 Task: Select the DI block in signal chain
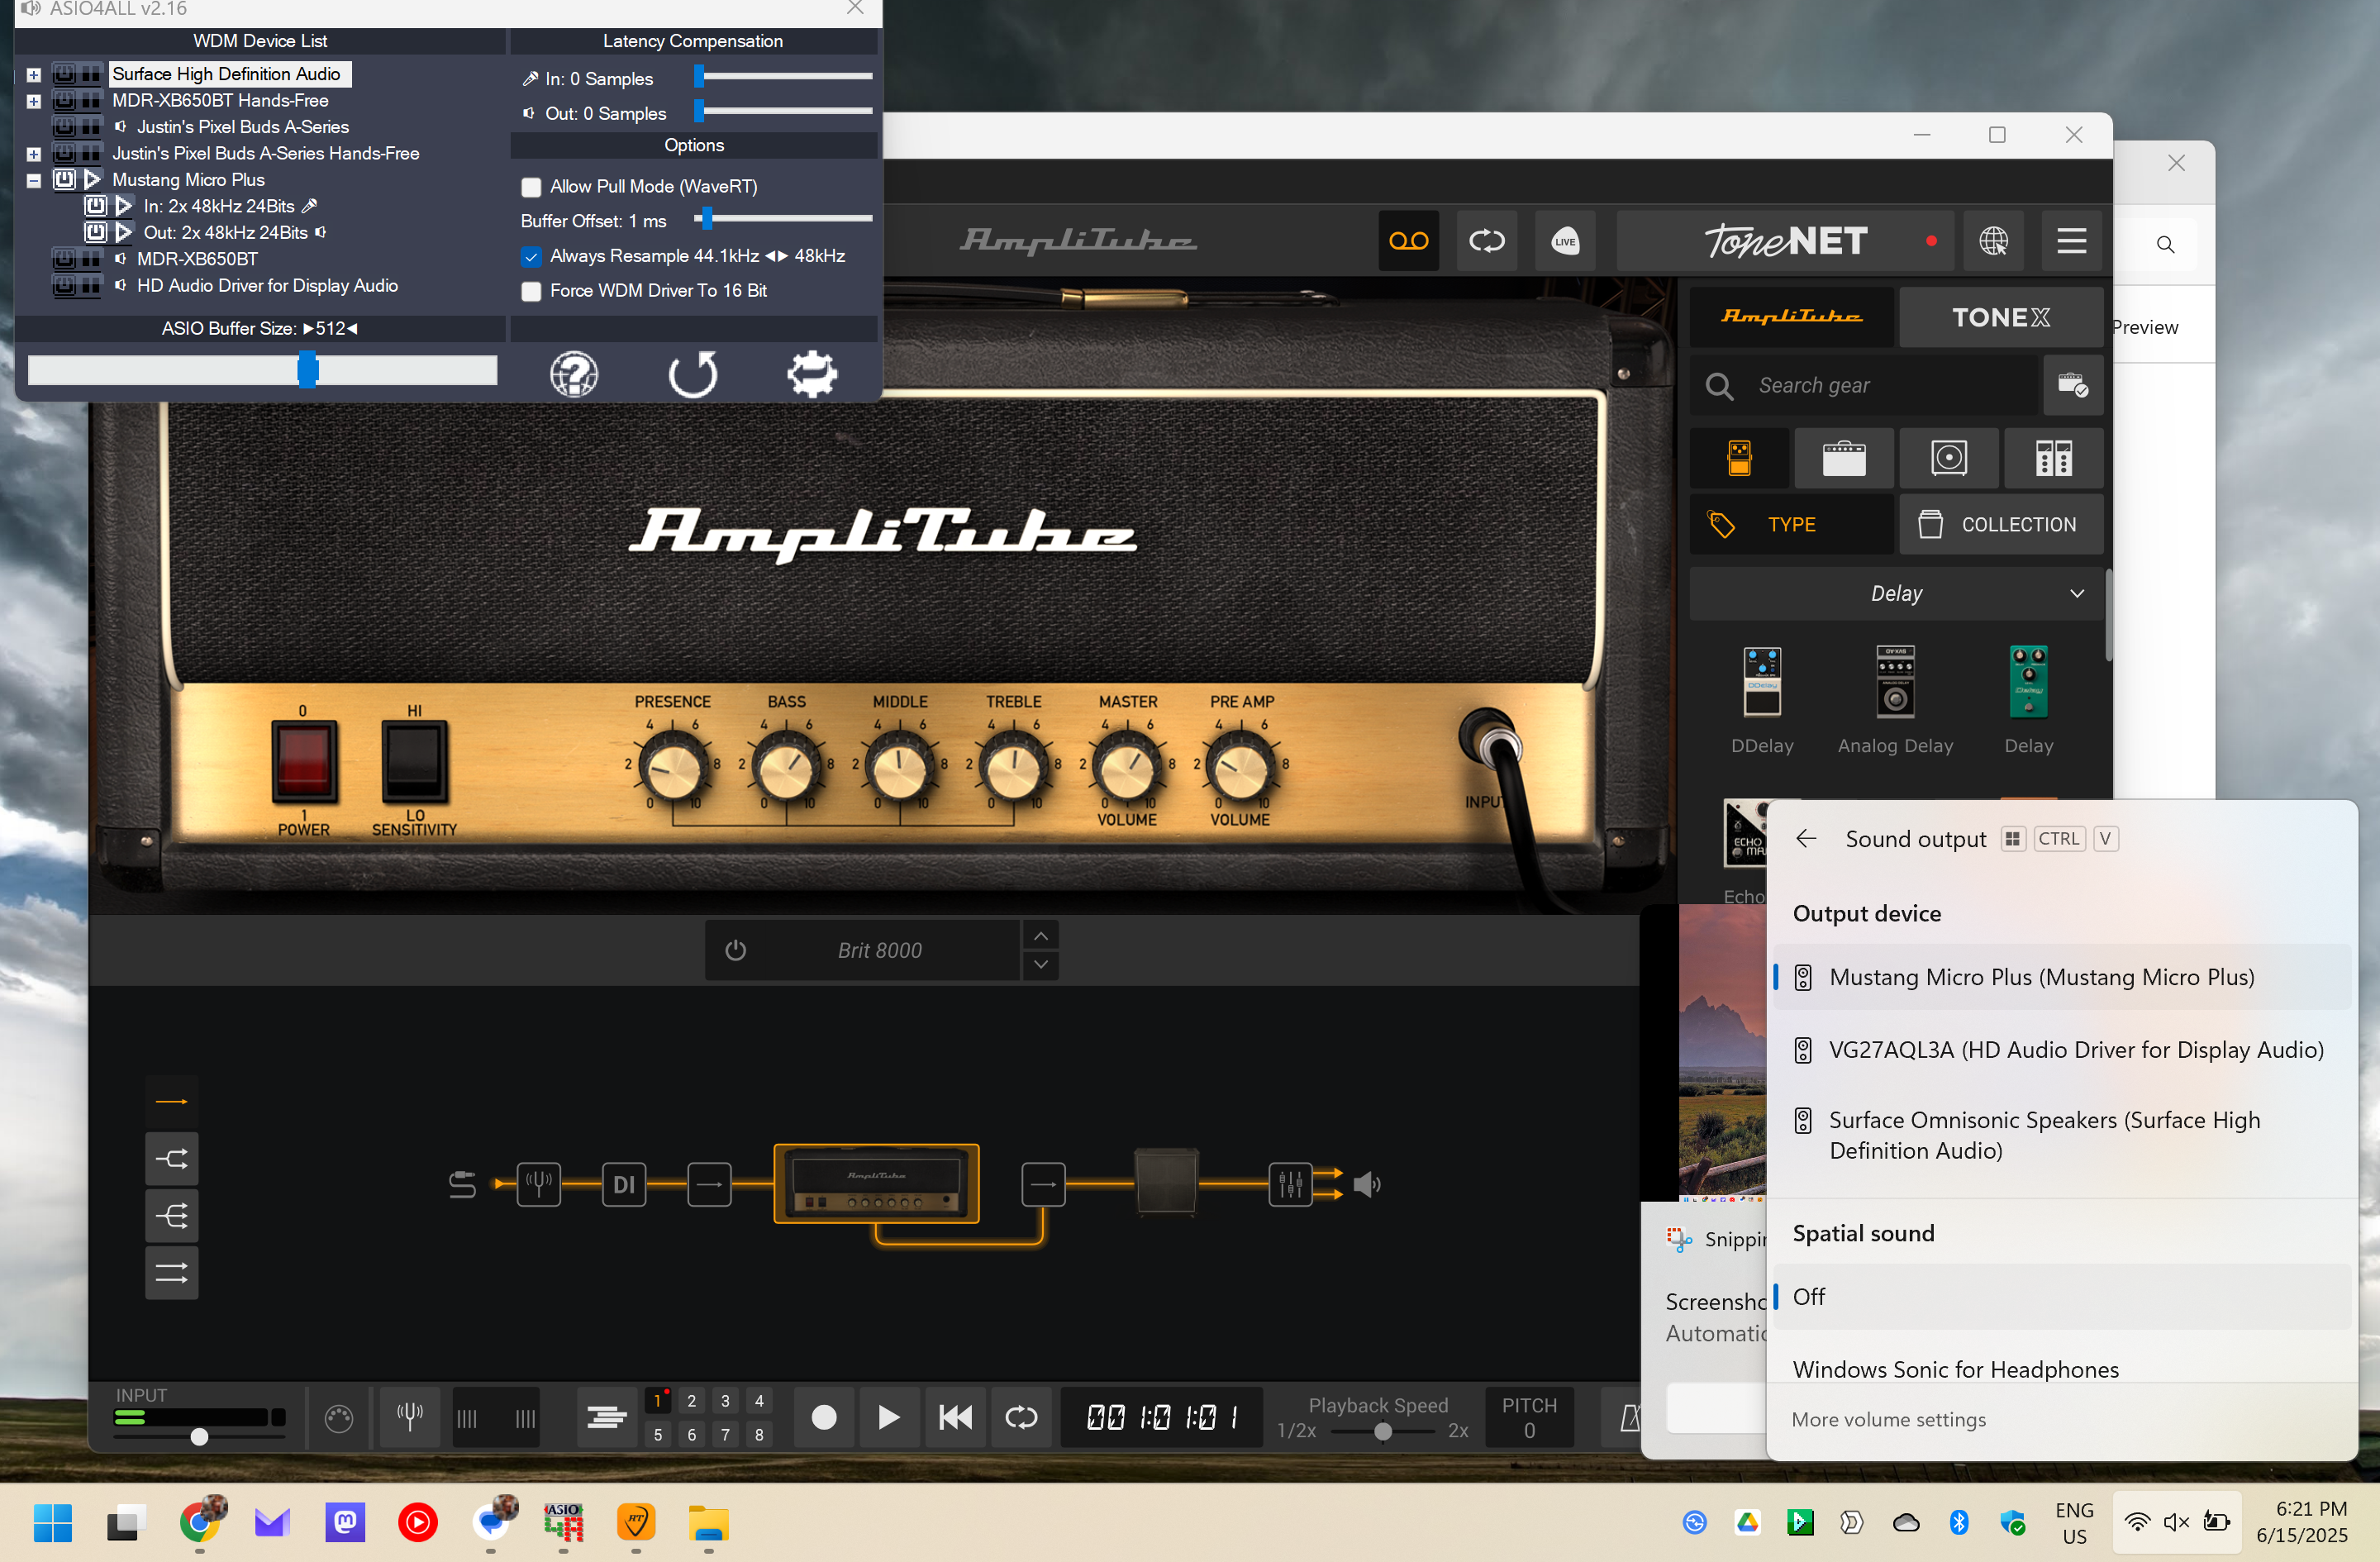pos(624,1184)
